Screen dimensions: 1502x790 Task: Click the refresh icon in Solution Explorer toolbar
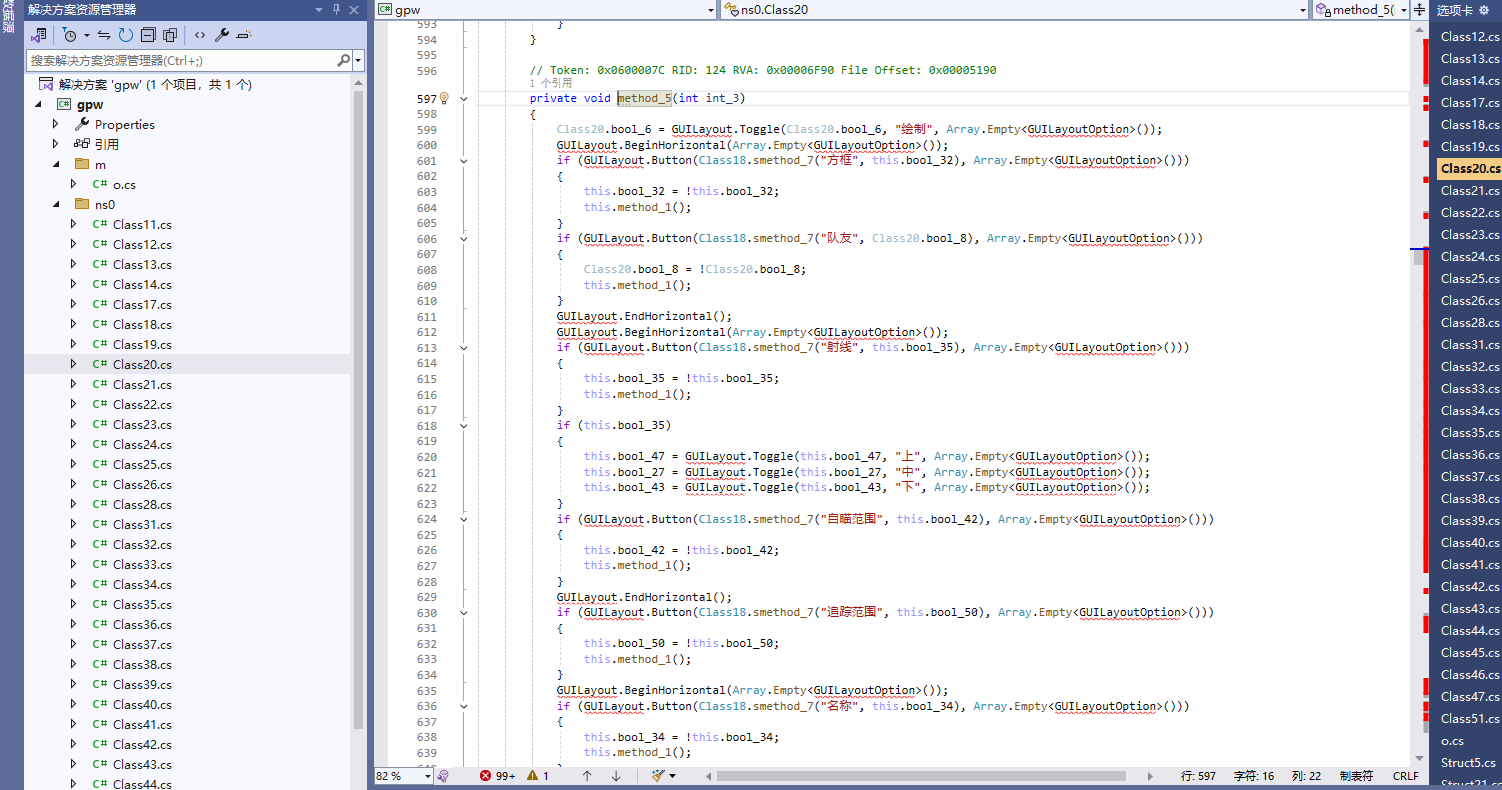[x=126, y=35]
